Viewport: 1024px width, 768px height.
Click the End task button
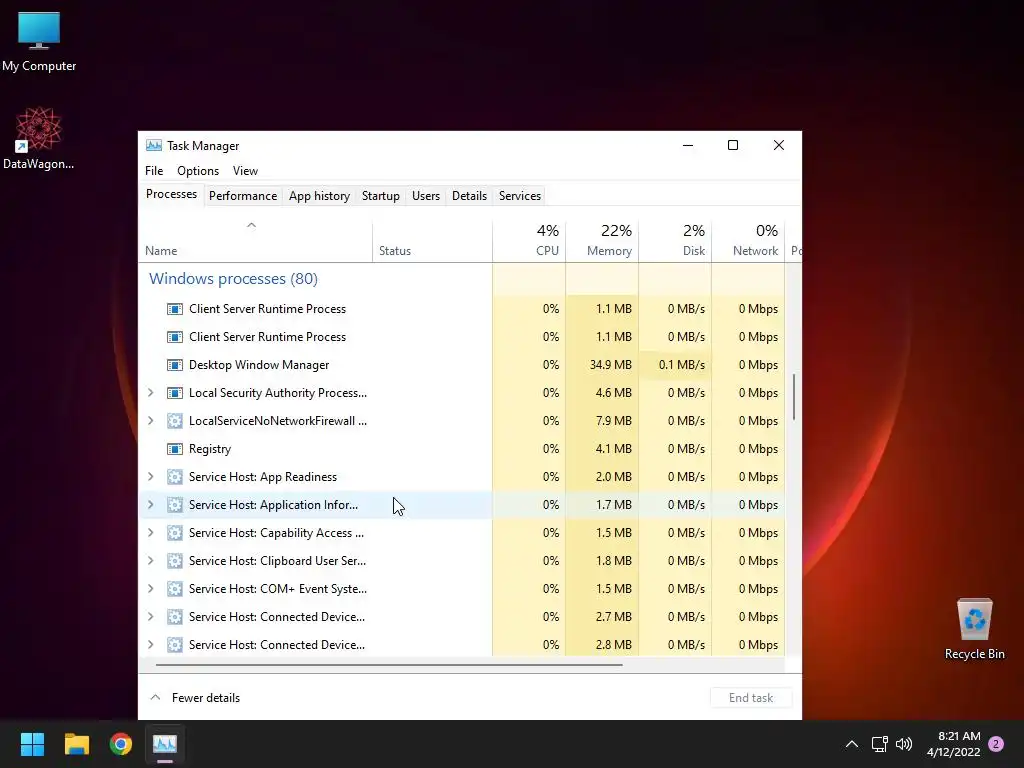click(x=751, y=697)
